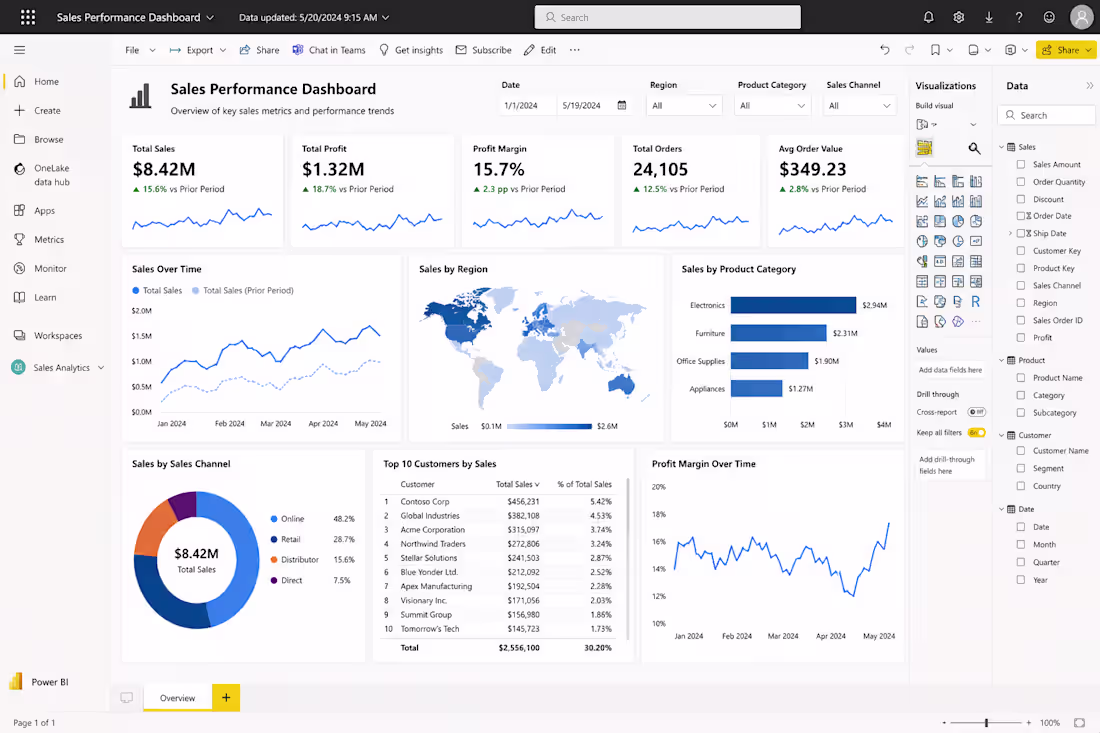Open the calendar picker in Date filter
The width and height of the screenshot is (1100, 733).
pyautogui.click(x=622, y=105)
